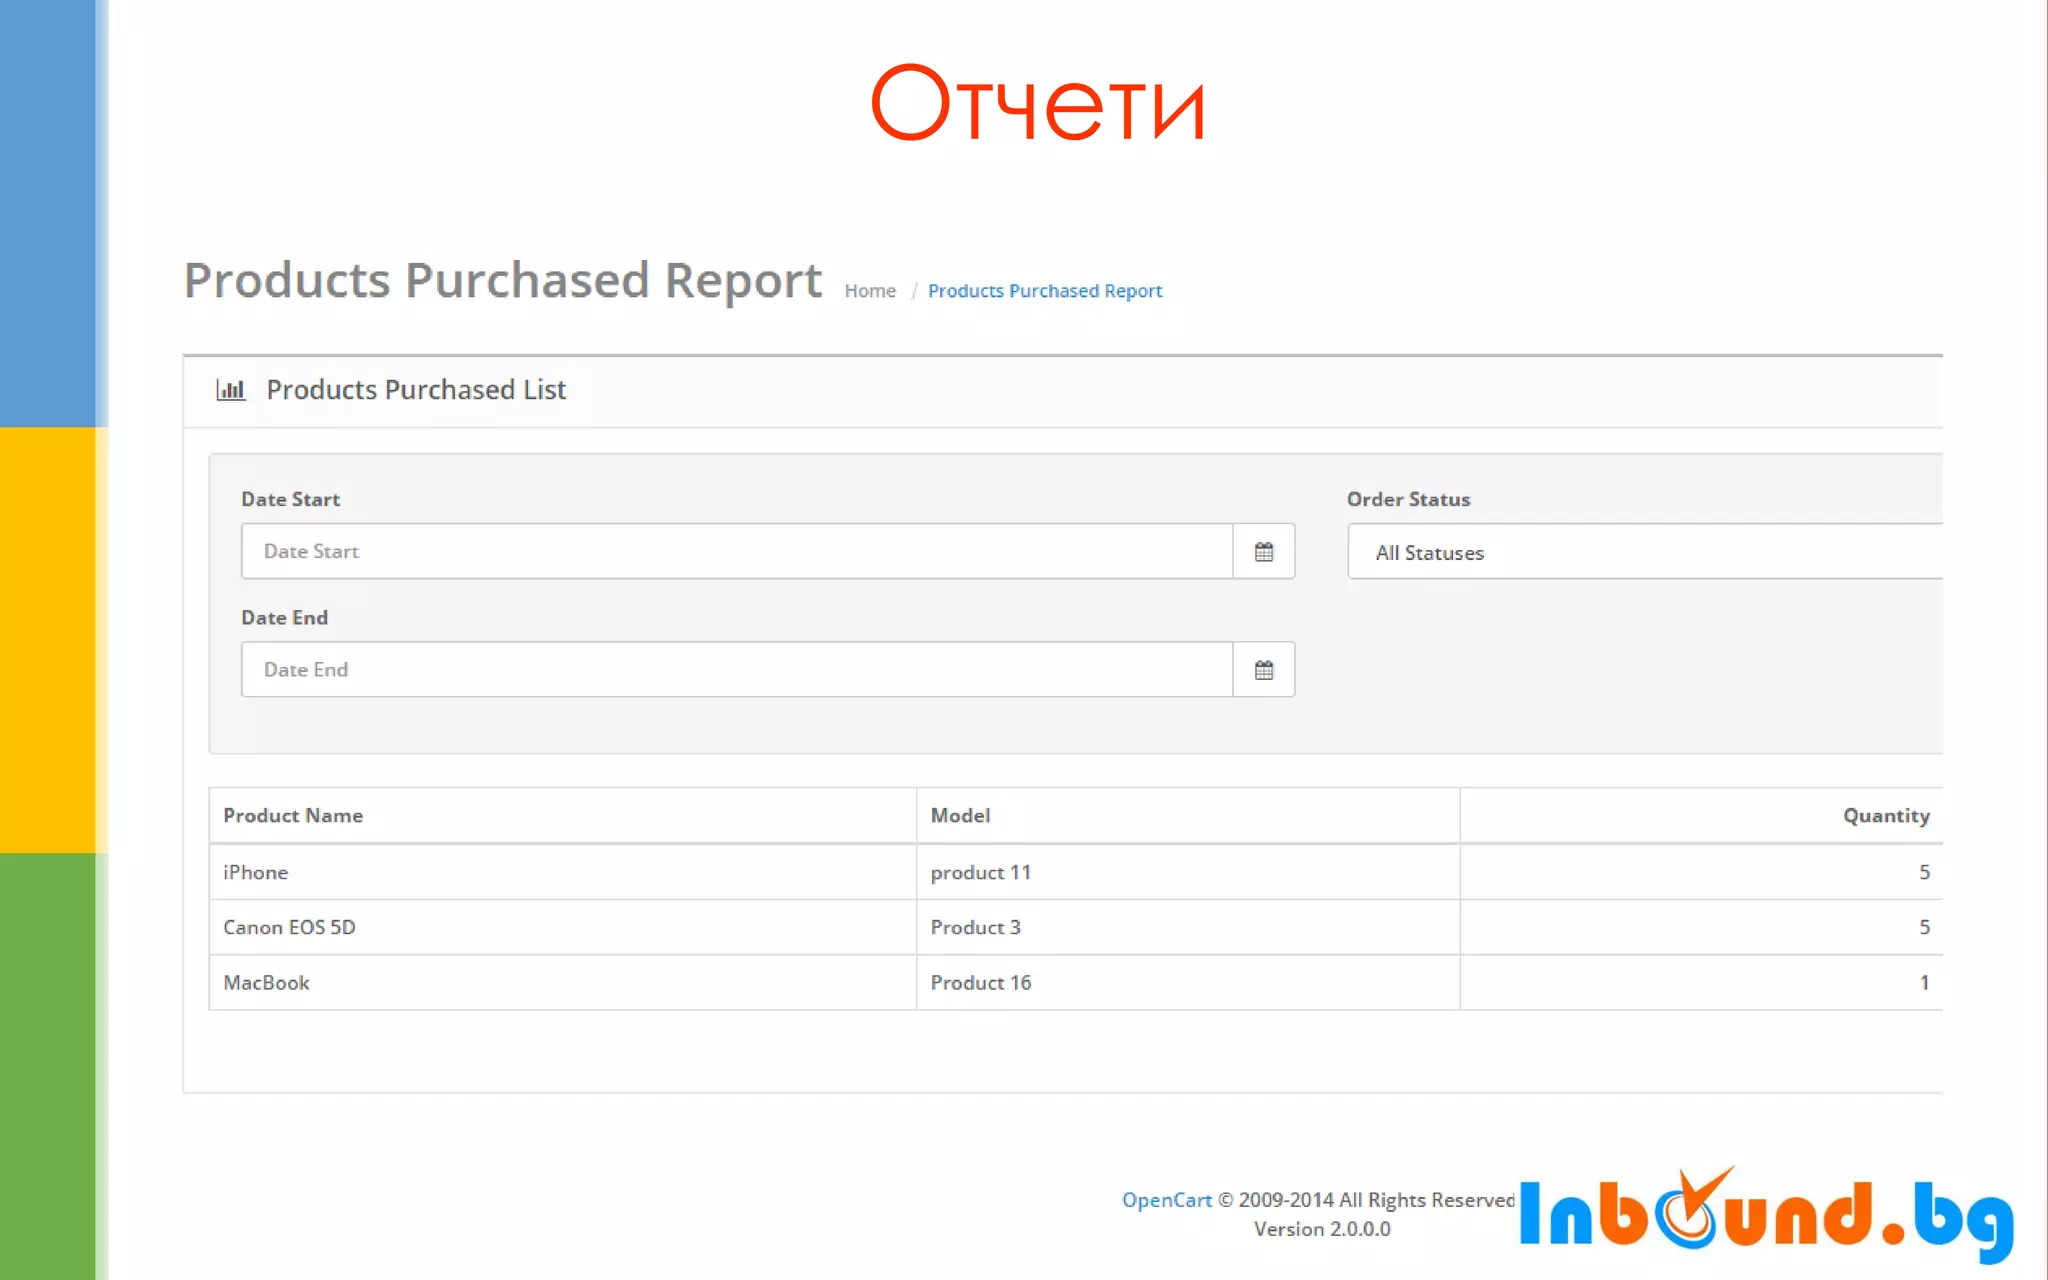Open calendar picker for Date Start
This screenshot has width=2048, height=1280.
(x=1264, y=551)
